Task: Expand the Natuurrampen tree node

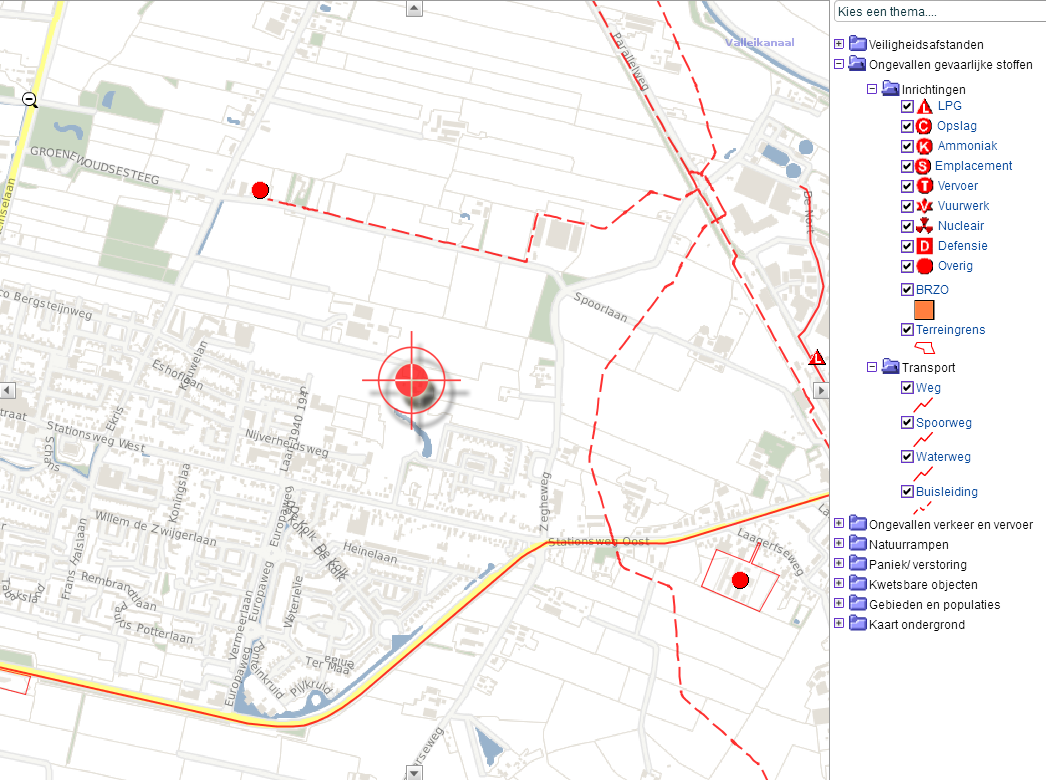Action: (x=839, y=545)
